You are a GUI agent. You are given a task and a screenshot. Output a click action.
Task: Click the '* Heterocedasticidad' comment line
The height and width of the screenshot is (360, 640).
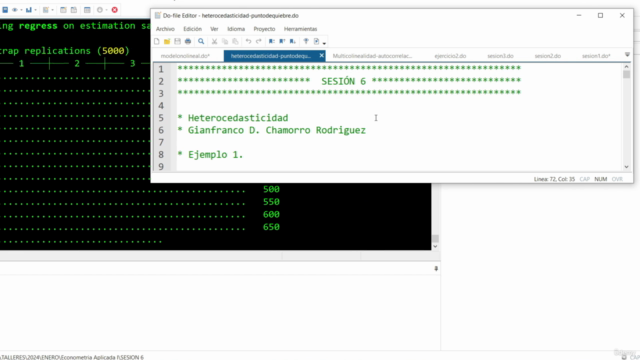233,118
